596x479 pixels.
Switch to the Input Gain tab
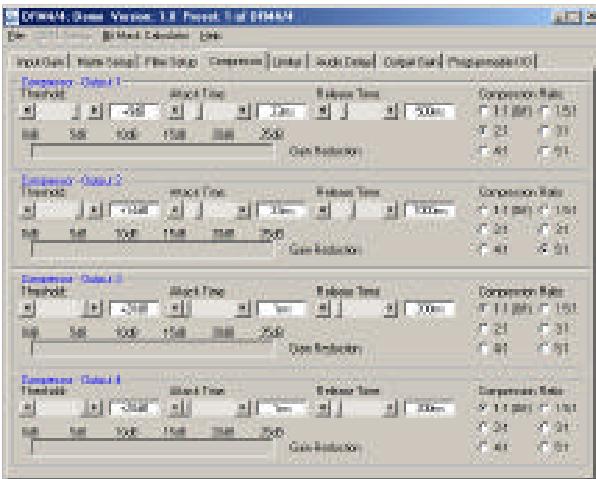[x=40, y=62]
